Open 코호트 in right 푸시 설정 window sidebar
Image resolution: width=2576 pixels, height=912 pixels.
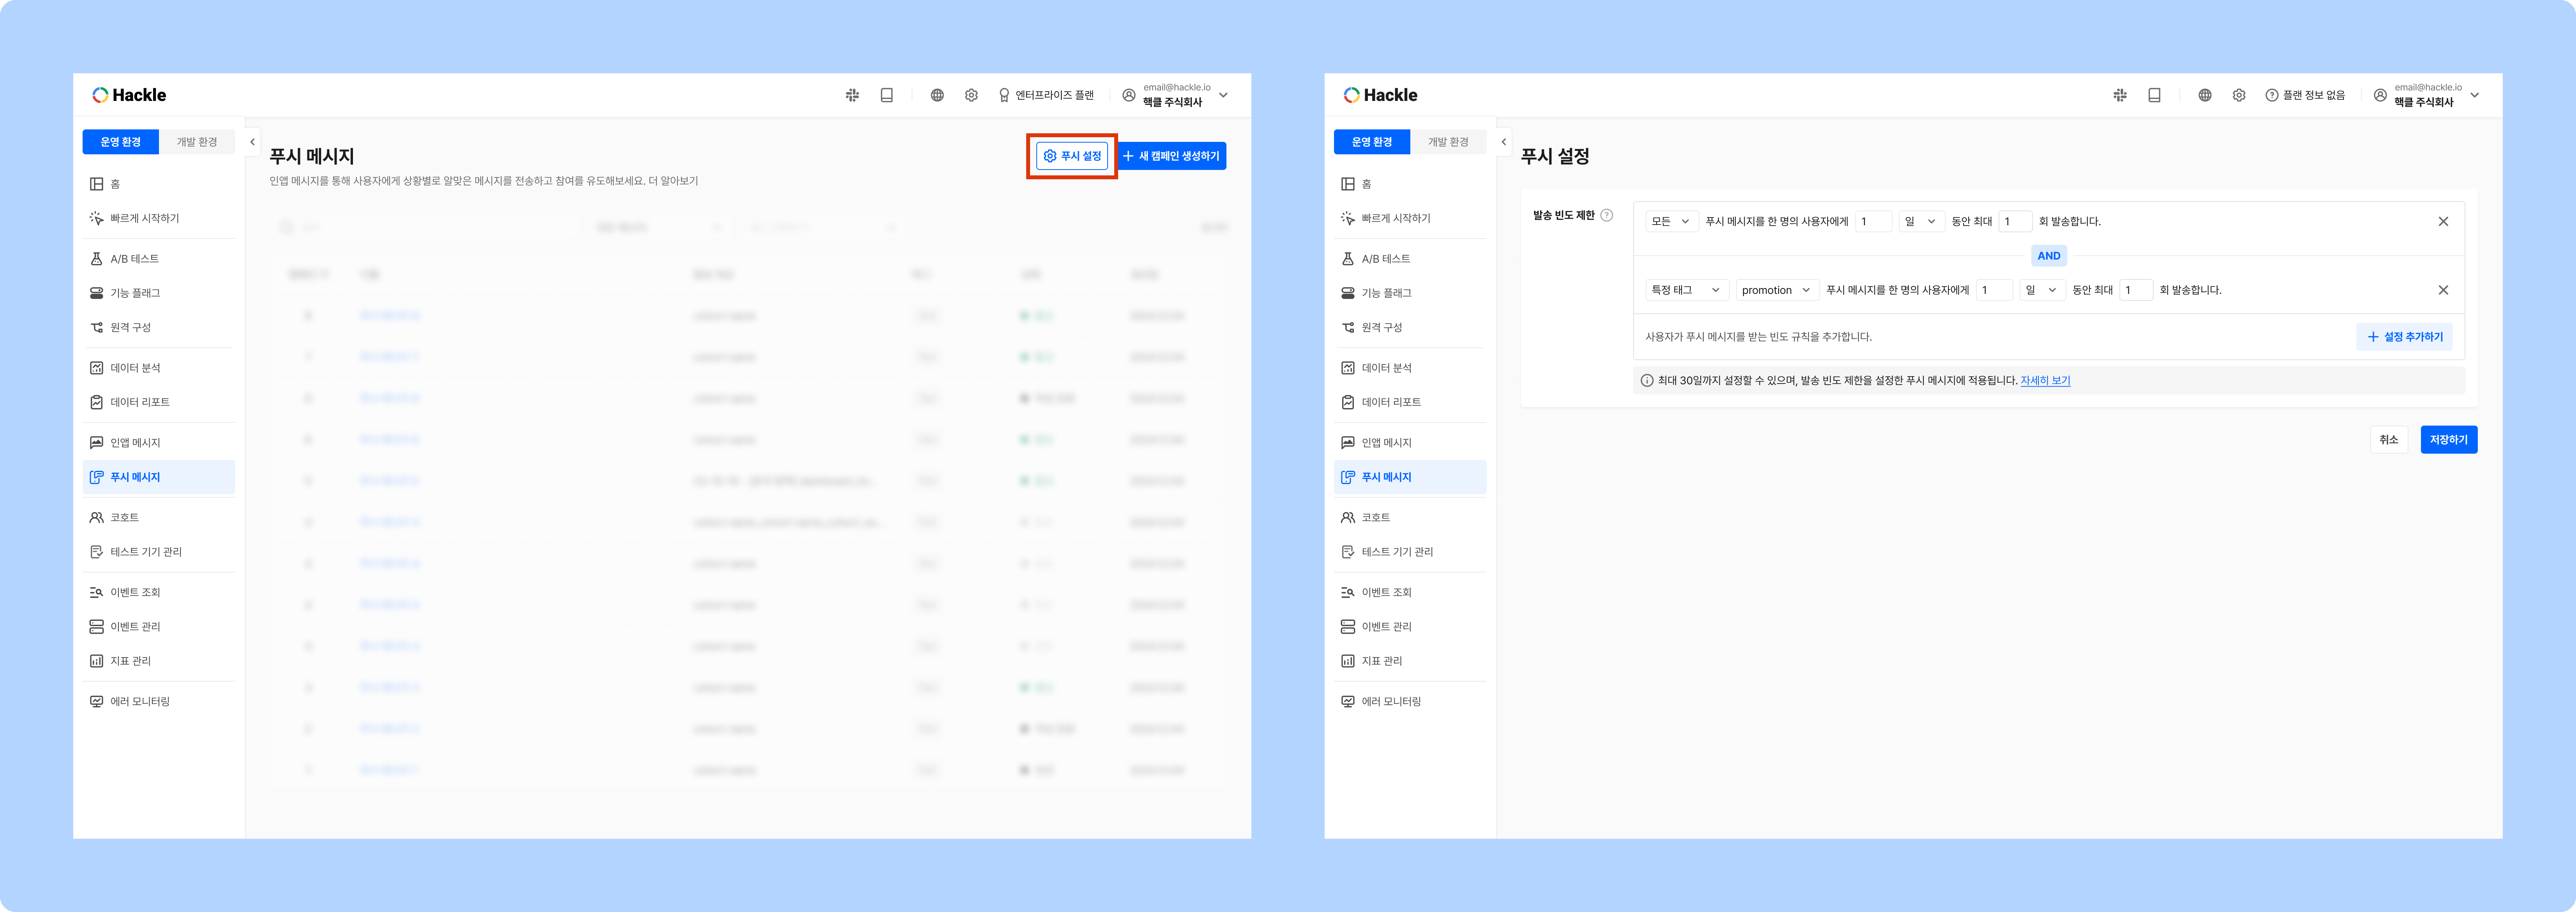1410,518
